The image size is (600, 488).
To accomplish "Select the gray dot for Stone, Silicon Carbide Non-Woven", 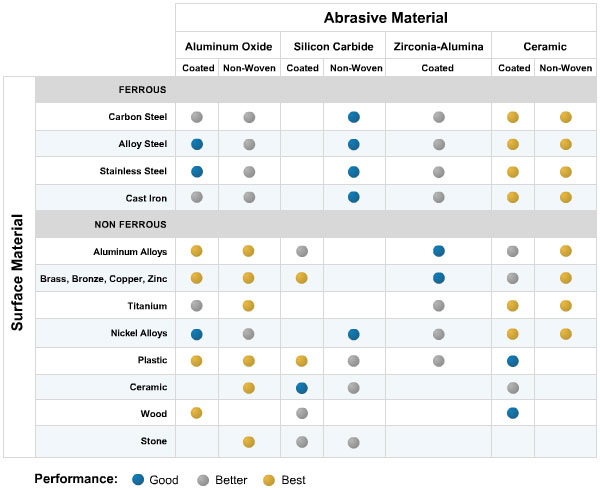I will tap(354, 441).
